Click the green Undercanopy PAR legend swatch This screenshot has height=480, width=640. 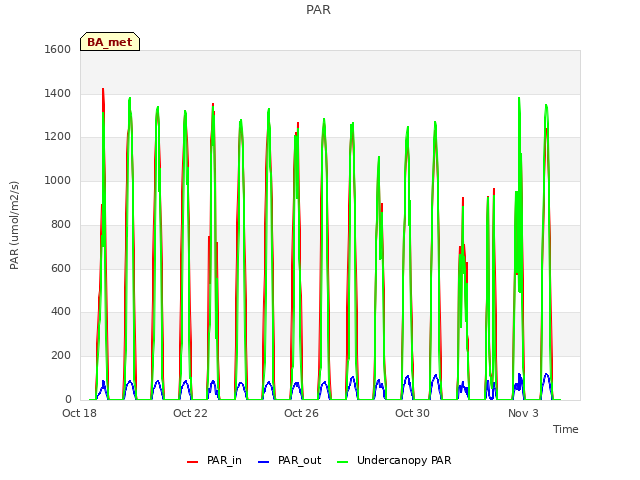click(343, 462)
